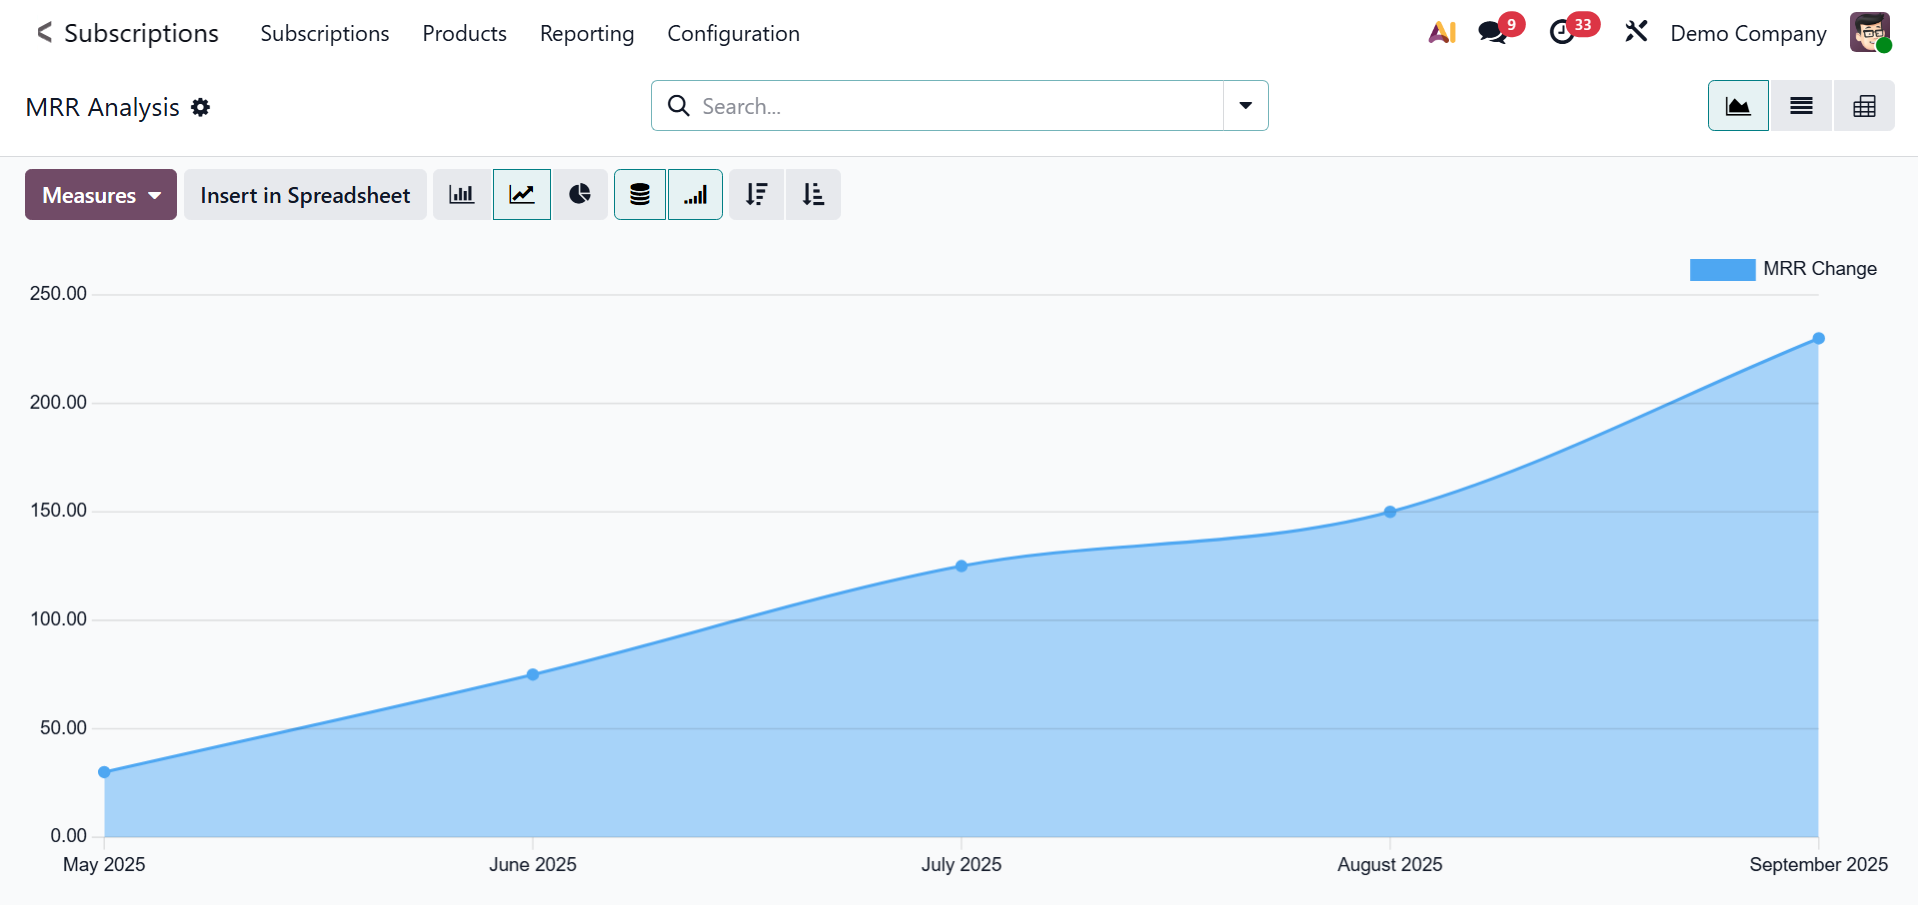Viewport: 1918px width, 905px height.
Task: Switch to bar chart mode
Action: tap(461, 195)
